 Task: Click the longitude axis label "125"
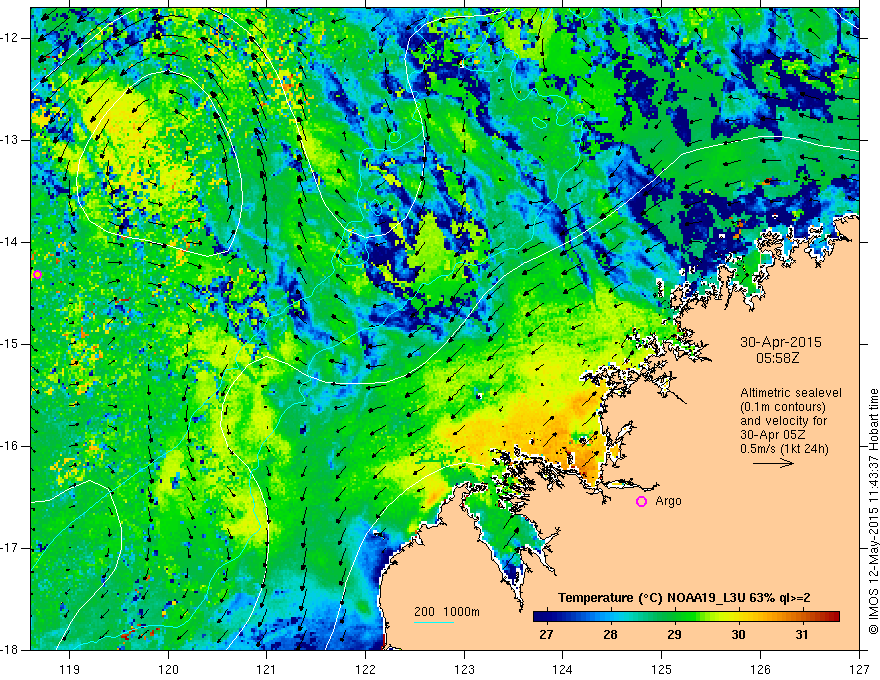coord(662,669)
